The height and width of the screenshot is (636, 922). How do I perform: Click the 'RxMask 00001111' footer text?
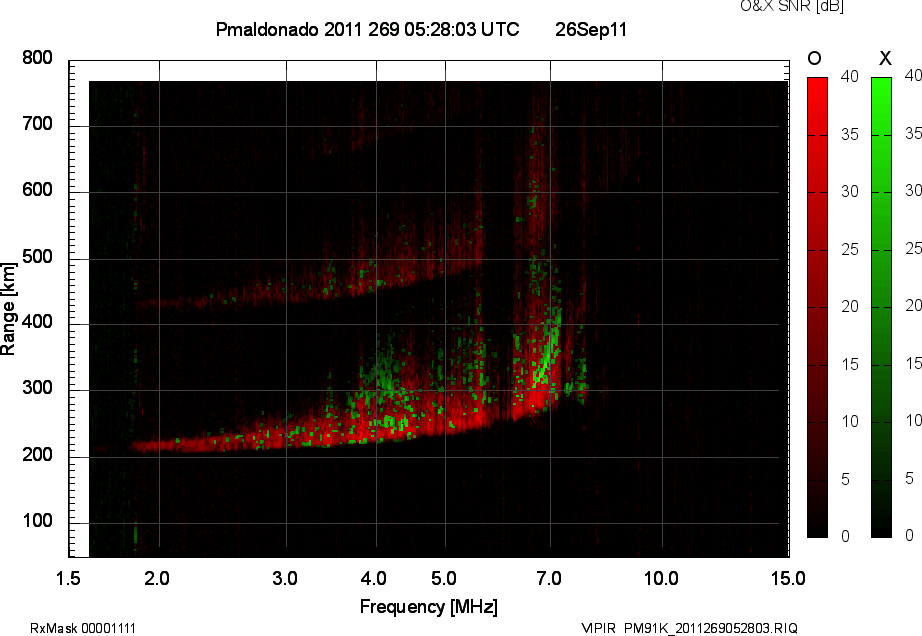pos(83,628)
